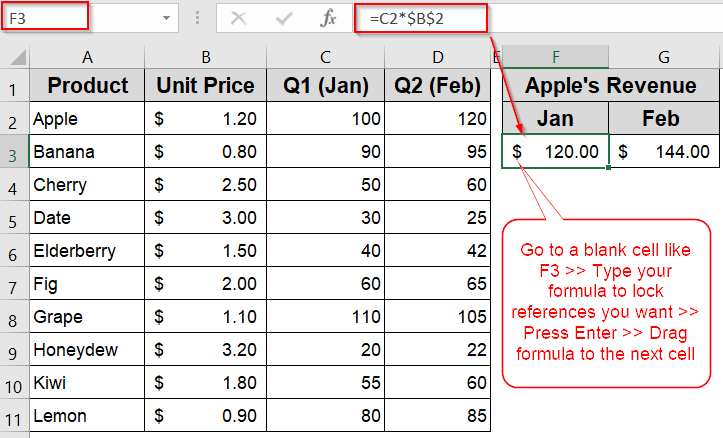Open the Name Box dropdown arrow
723x438 pixels.
tap(166, 18)
